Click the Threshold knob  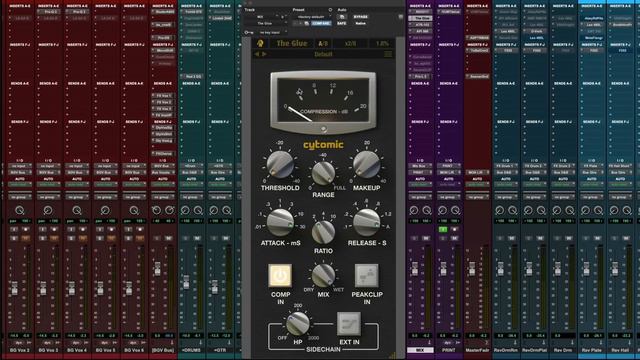point(280,164)
